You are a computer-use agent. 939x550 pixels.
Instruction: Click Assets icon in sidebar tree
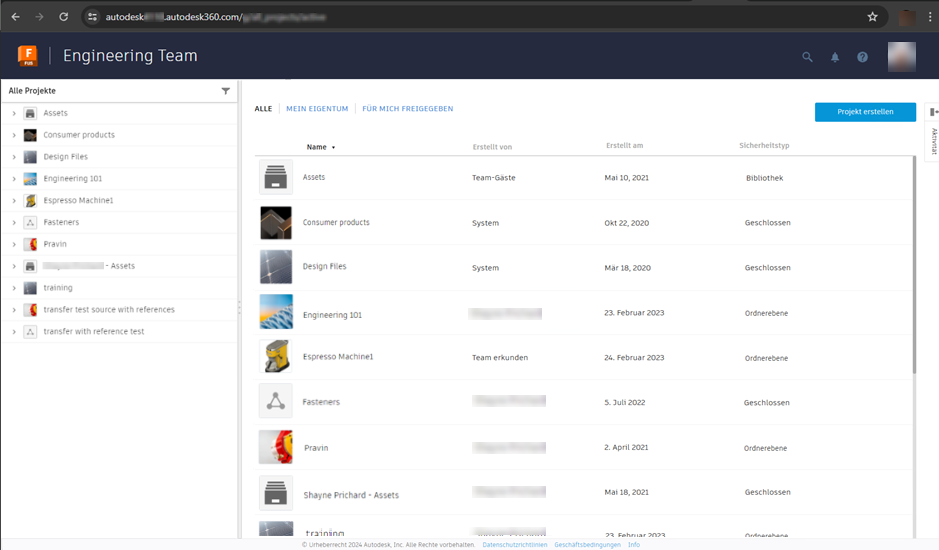pyautogui.click(x=30, y=113)
